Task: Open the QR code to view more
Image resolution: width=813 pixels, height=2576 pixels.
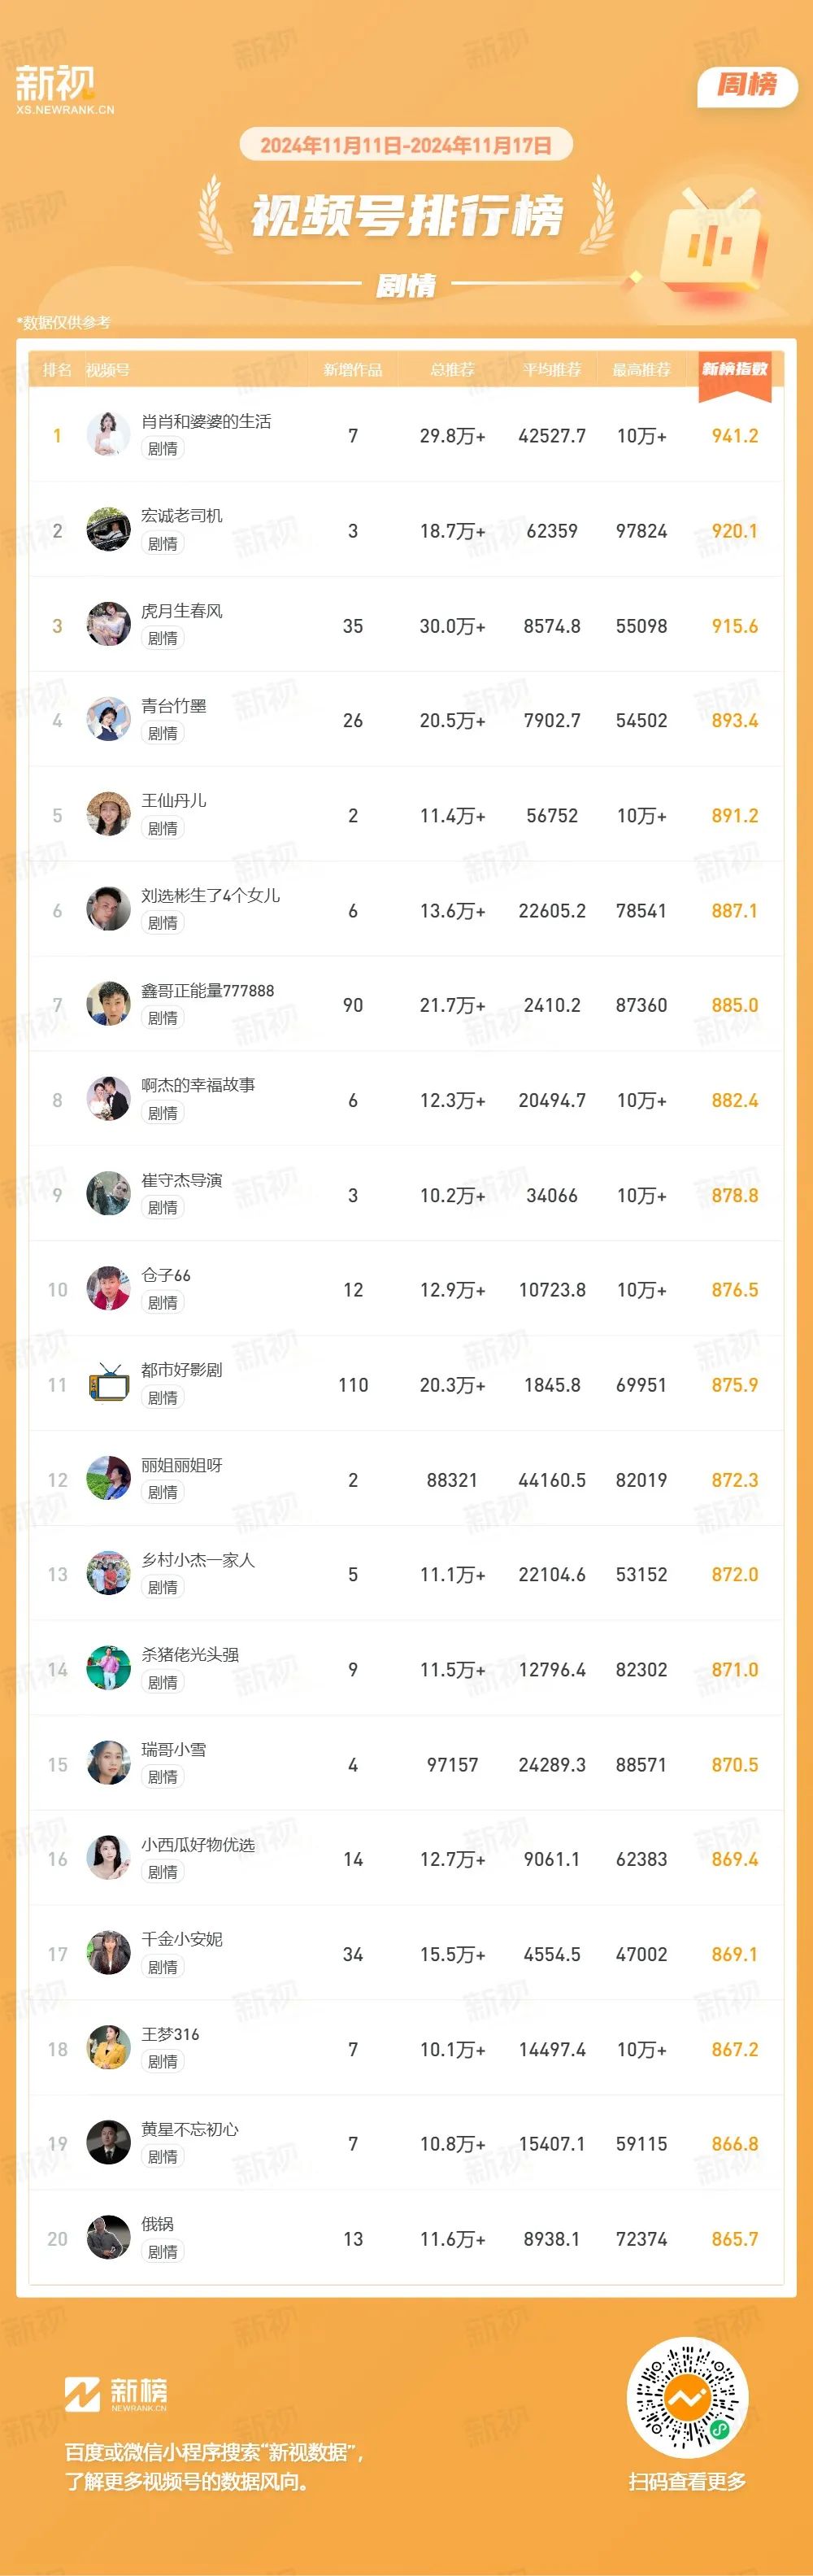Action: pyautogui.click(x=687, y=2398)
